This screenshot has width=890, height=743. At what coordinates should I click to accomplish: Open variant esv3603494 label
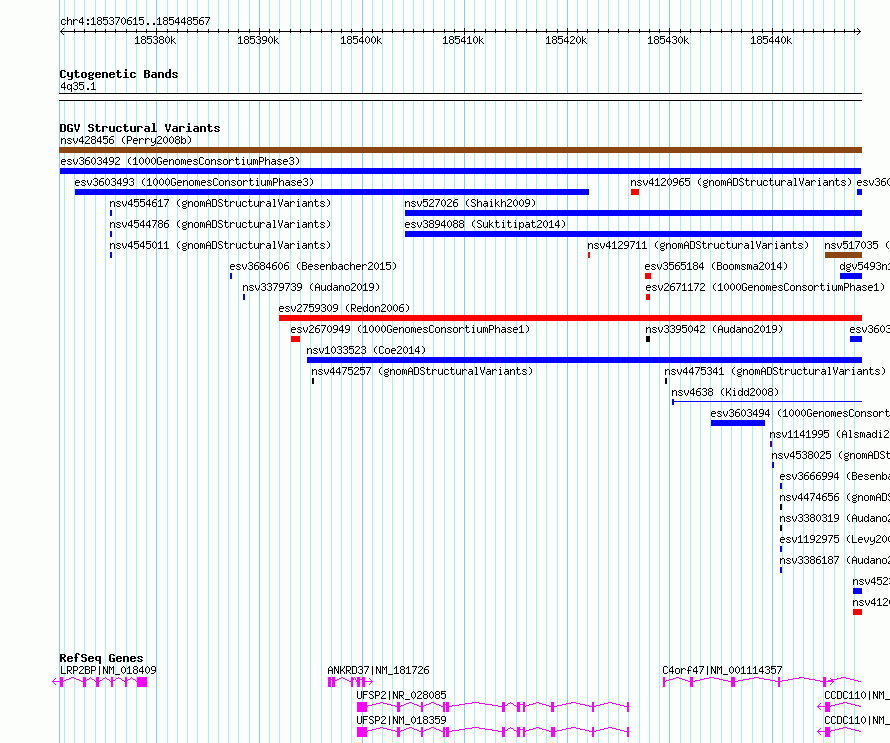point(800,413)
